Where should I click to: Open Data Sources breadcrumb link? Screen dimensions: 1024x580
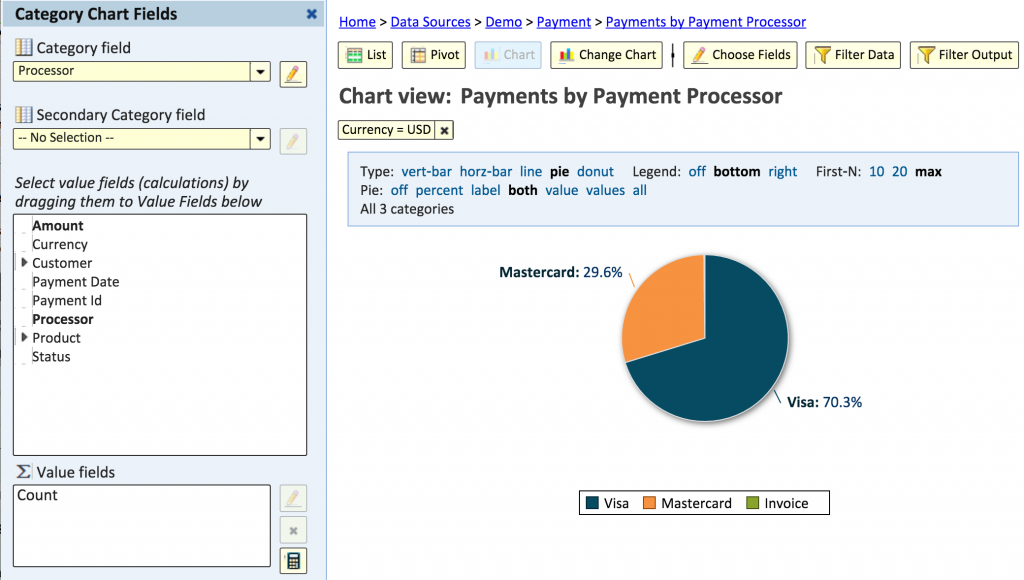tap(430, 22)
